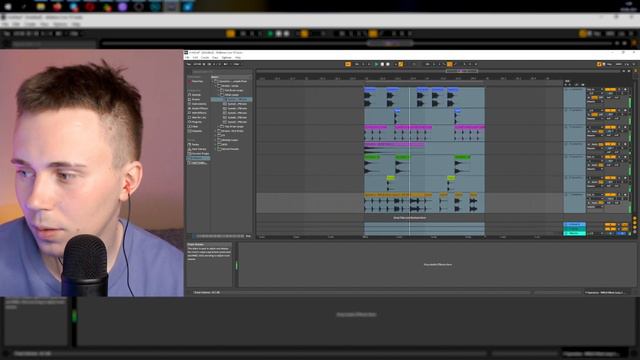Image resolution: width=640 pixels, height=360 pixels.
Task: Select the Max for Live category
Action: pos(198,117)
